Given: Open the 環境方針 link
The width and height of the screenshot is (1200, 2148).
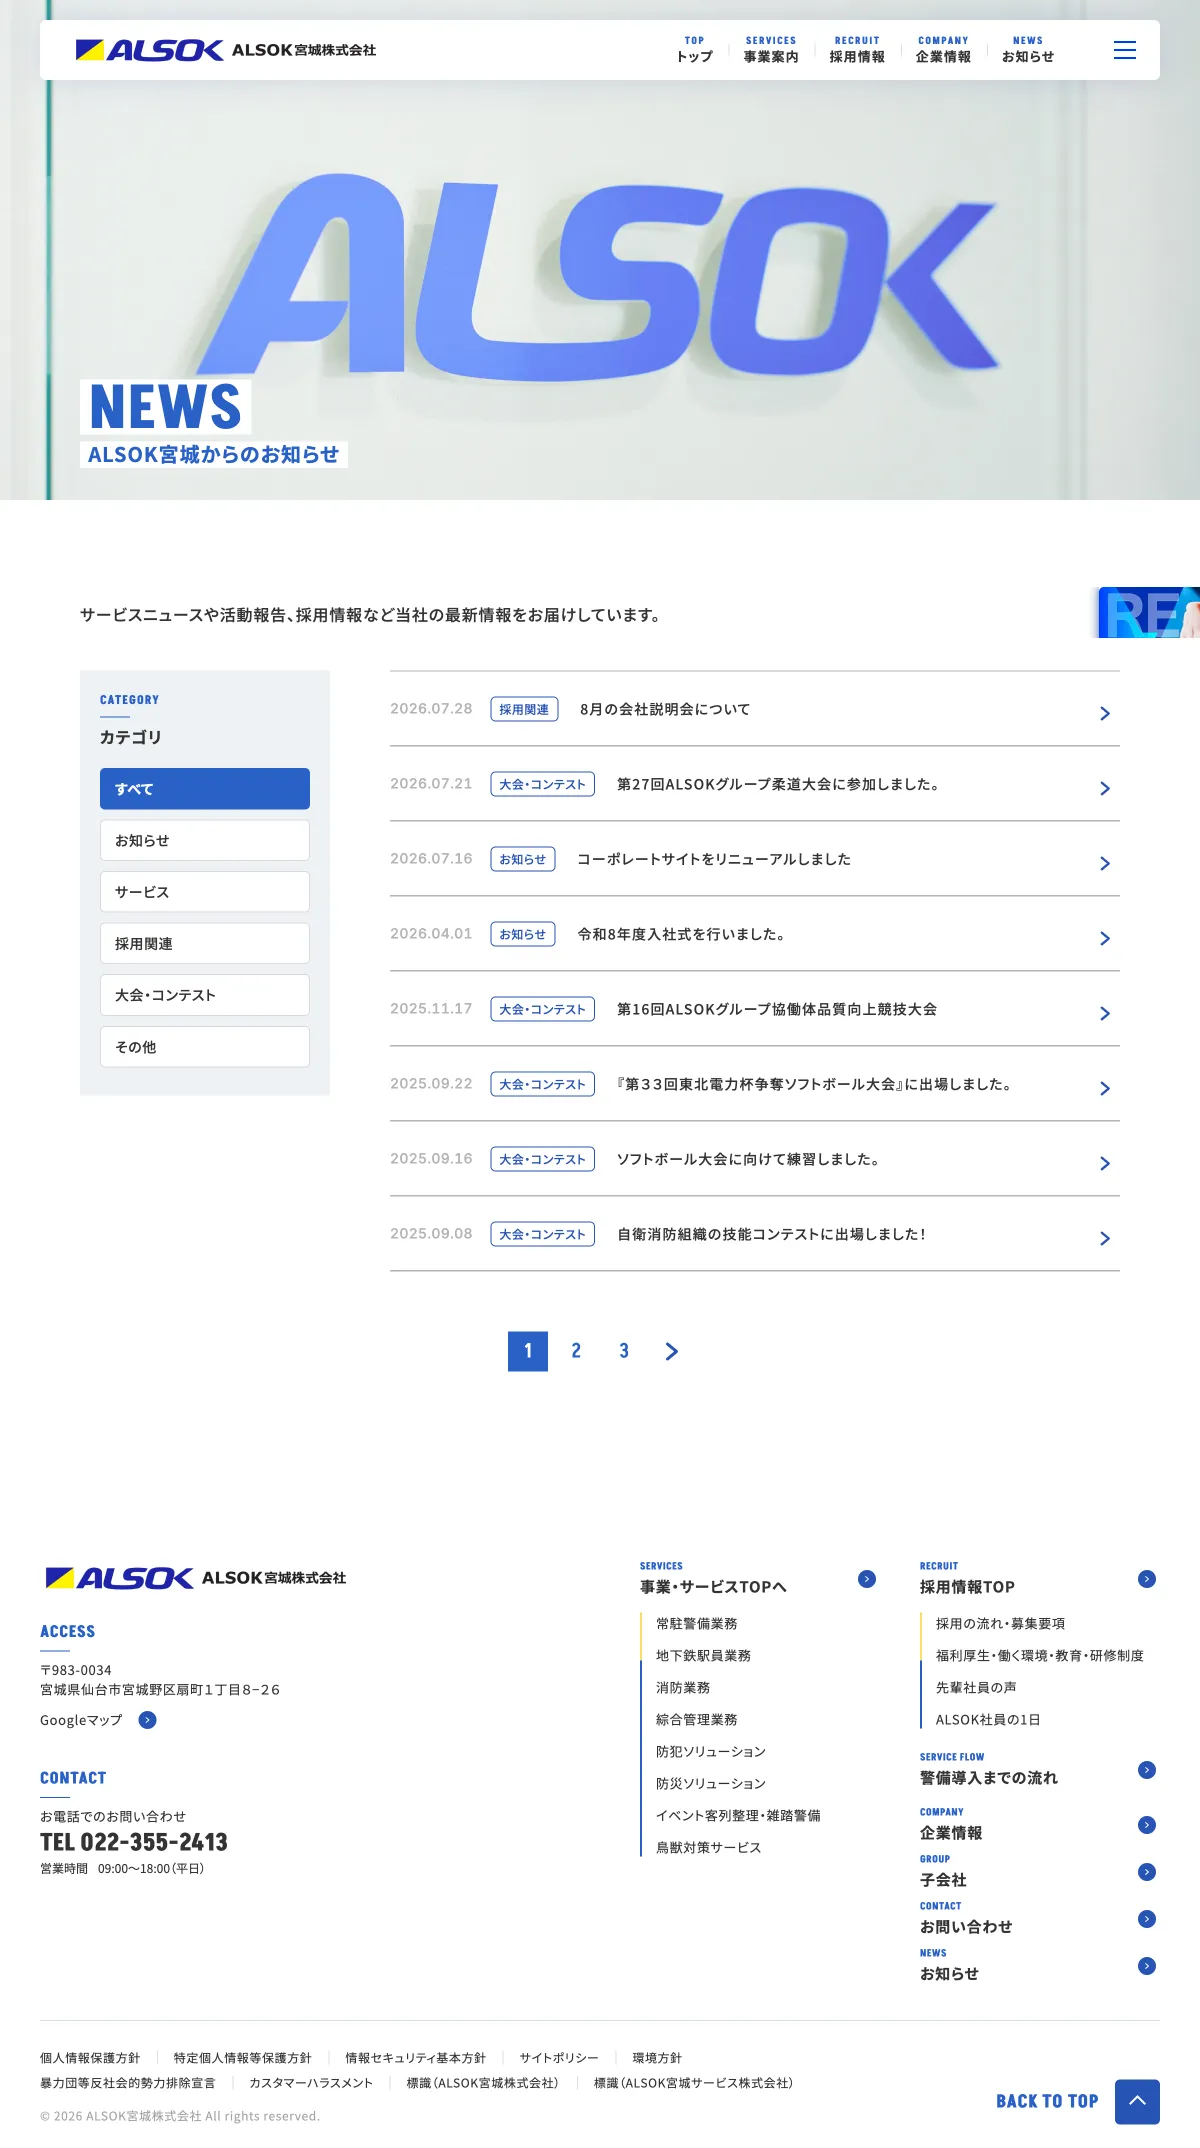Looking at the screenshot, I should pos(657,2058).
